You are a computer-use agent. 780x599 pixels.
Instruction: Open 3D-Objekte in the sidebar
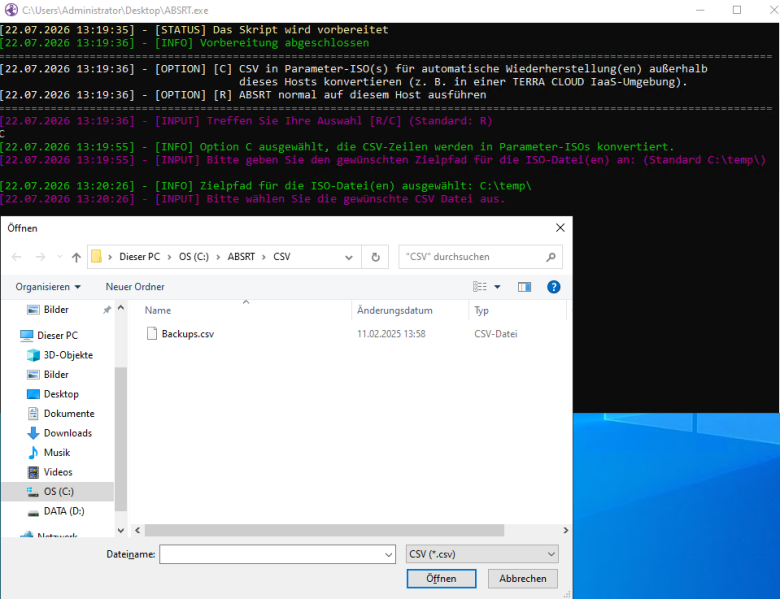(x=68, y=355)
